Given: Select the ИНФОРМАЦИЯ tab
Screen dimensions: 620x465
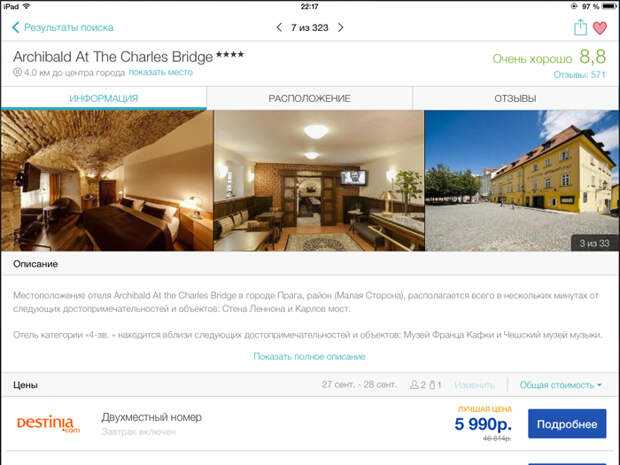Looking at the screenshot, I should pyautogui.click(x=104, y=98).
